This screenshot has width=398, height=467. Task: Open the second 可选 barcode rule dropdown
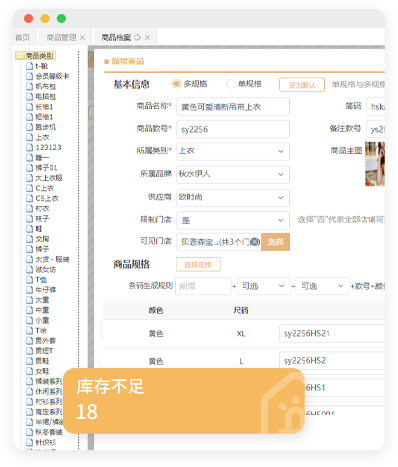[322, 286]
